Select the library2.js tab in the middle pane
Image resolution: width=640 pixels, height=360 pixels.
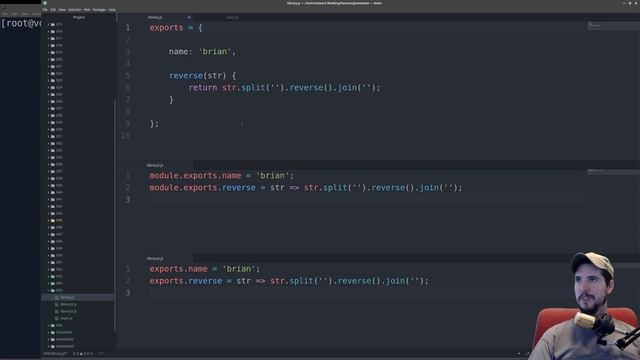[156, 165]
